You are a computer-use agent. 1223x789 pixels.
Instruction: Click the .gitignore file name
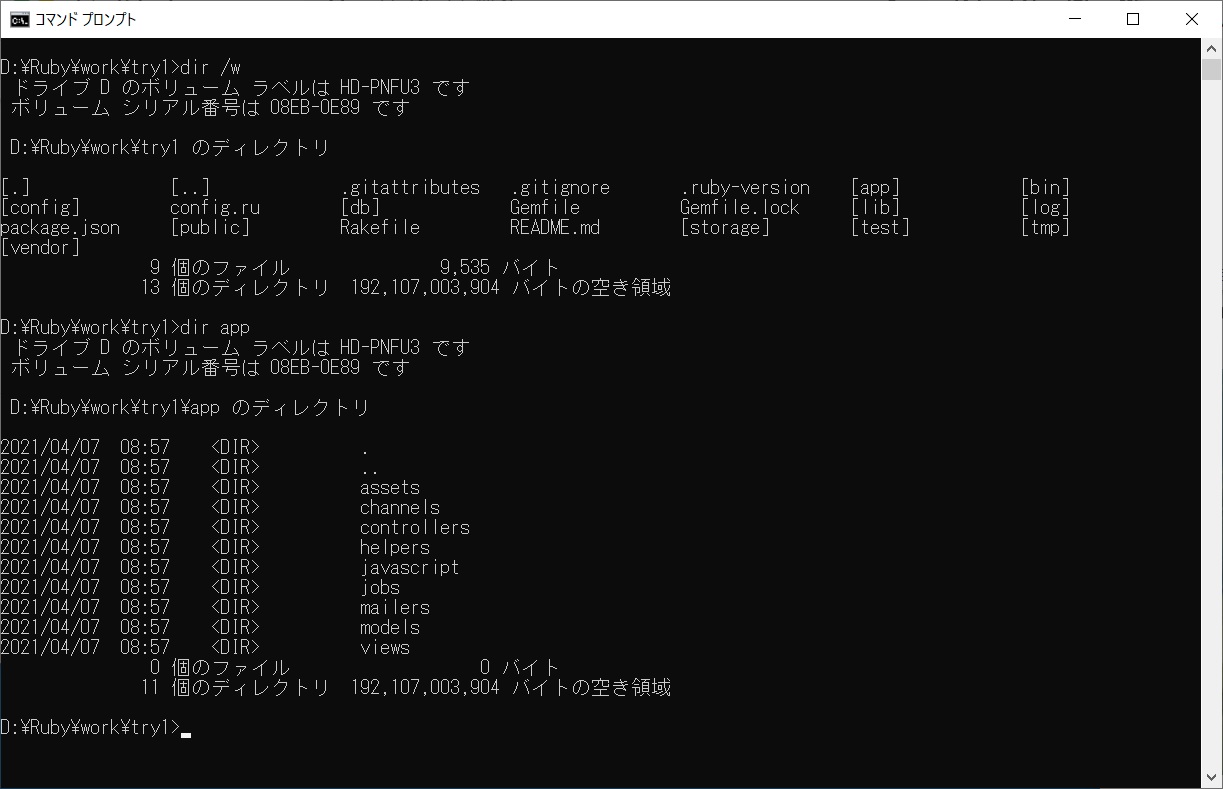click(560, 187)
